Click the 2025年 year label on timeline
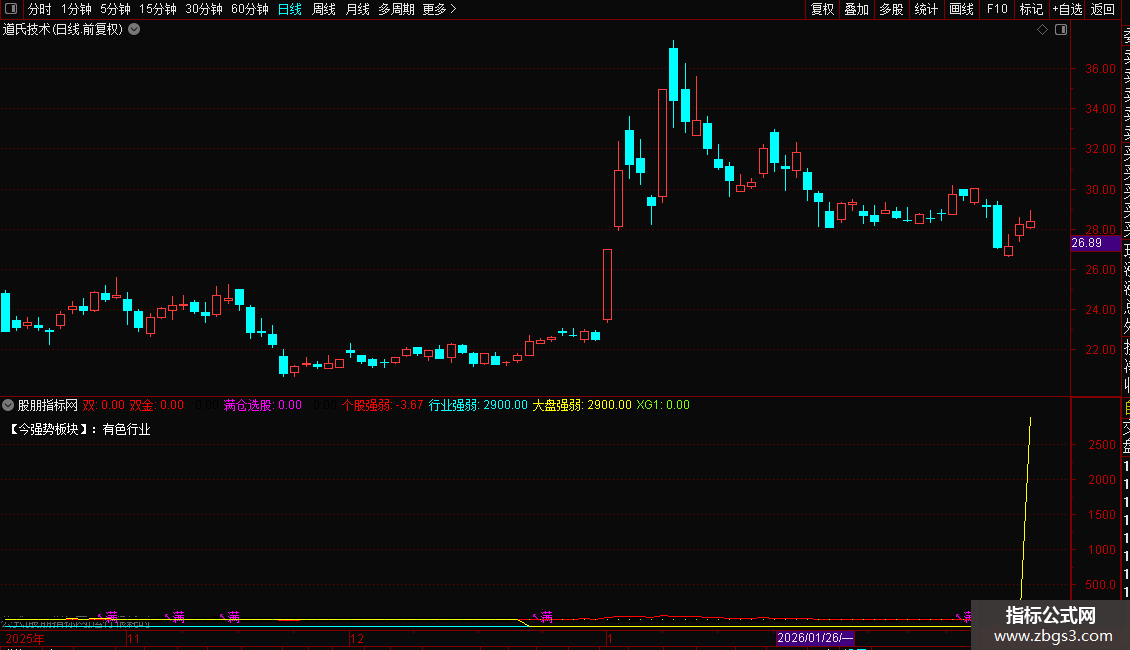The image size is (1130, 650). point(25,638)
